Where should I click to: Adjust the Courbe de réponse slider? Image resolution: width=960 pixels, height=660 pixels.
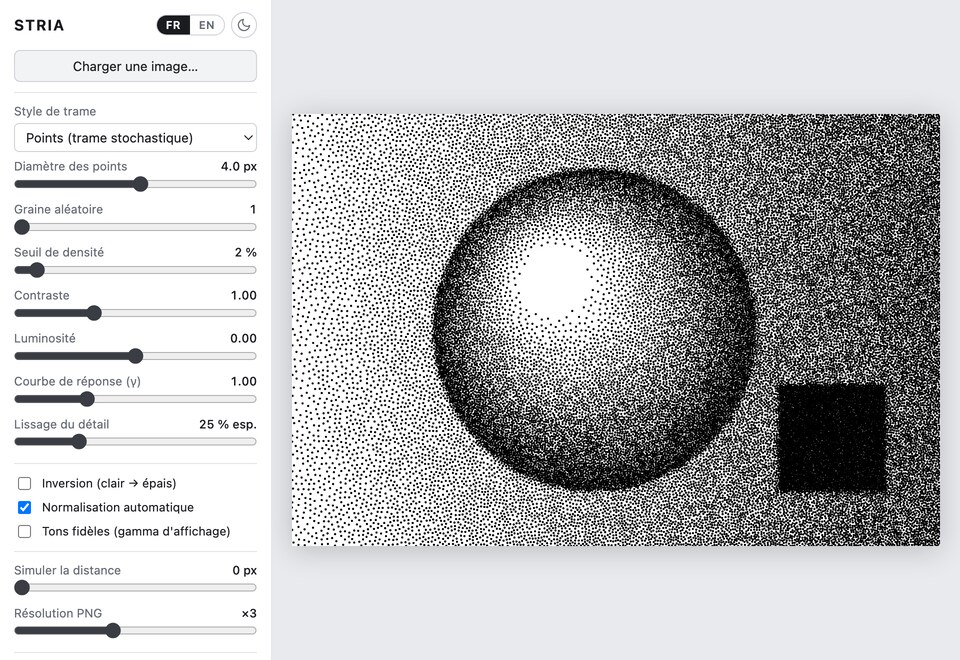click(135, 399)
